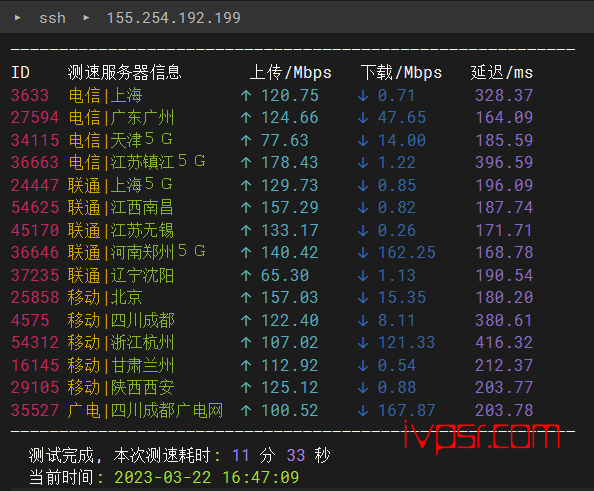
Task: Click latency value 380.61
Action: (x=504, y=321)
